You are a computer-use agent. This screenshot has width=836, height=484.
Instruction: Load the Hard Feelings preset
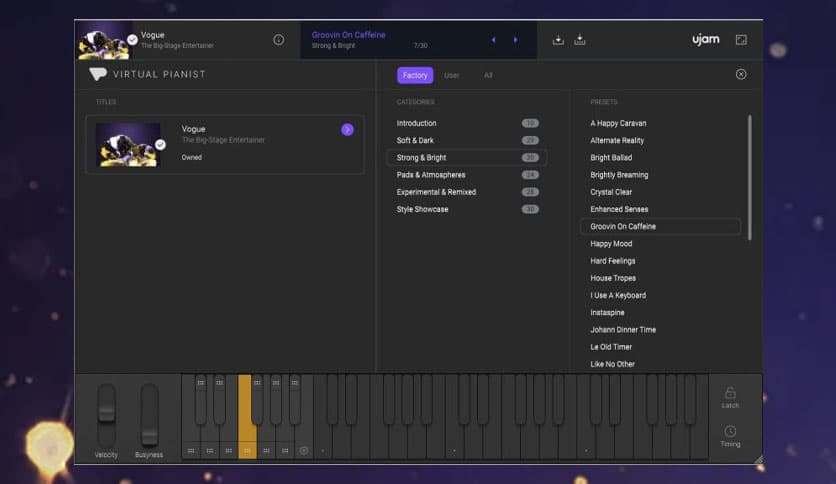click(x=613, y=261)
